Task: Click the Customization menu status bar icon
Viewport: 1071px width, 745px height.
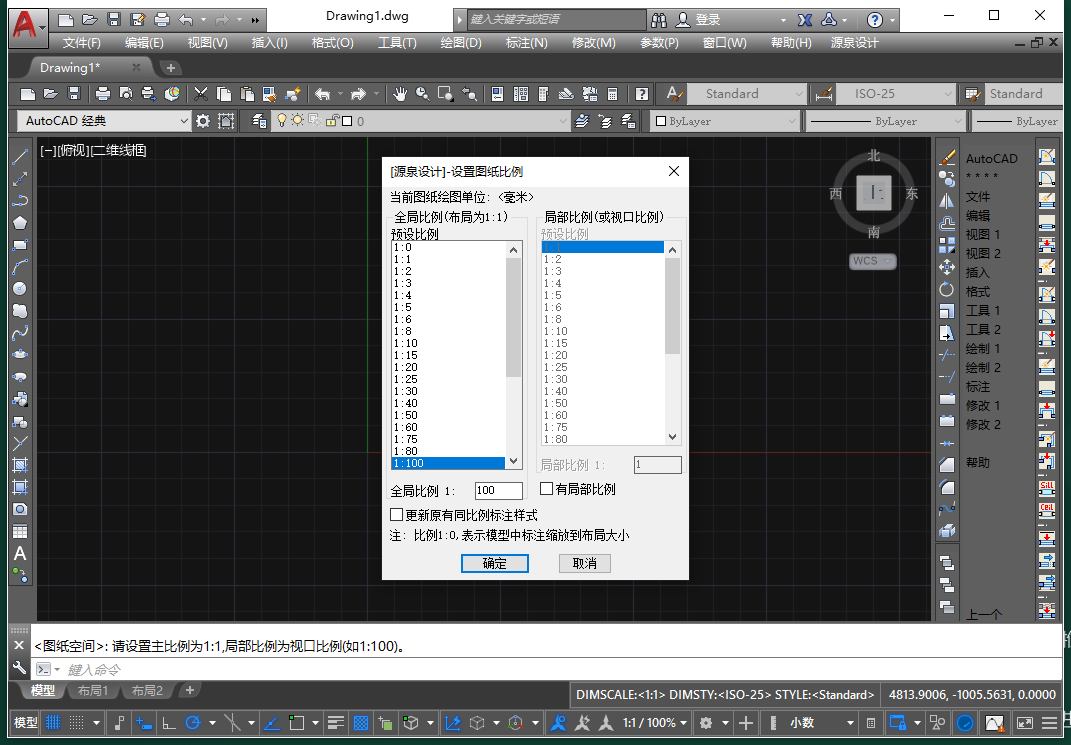Action: (1051, 722)
